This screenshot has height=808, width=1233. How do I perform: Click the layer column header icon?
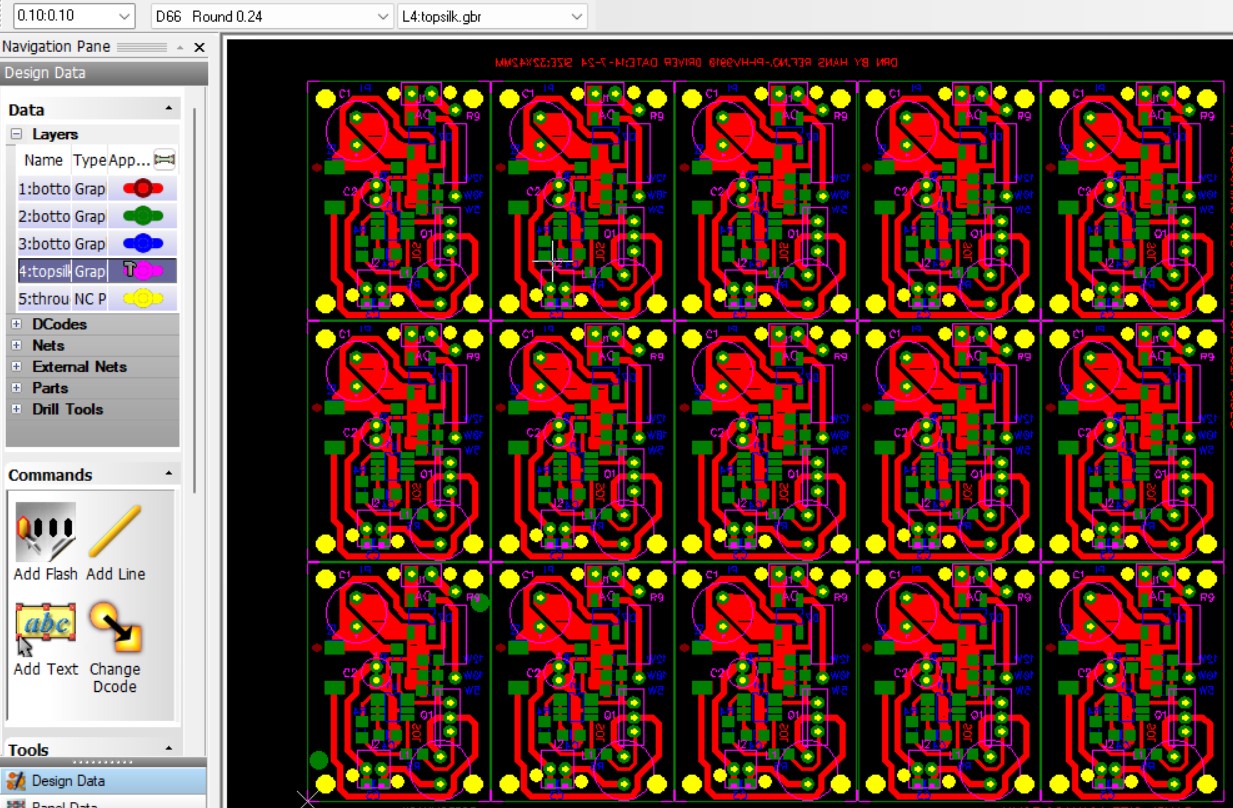[x=164, y=160]
